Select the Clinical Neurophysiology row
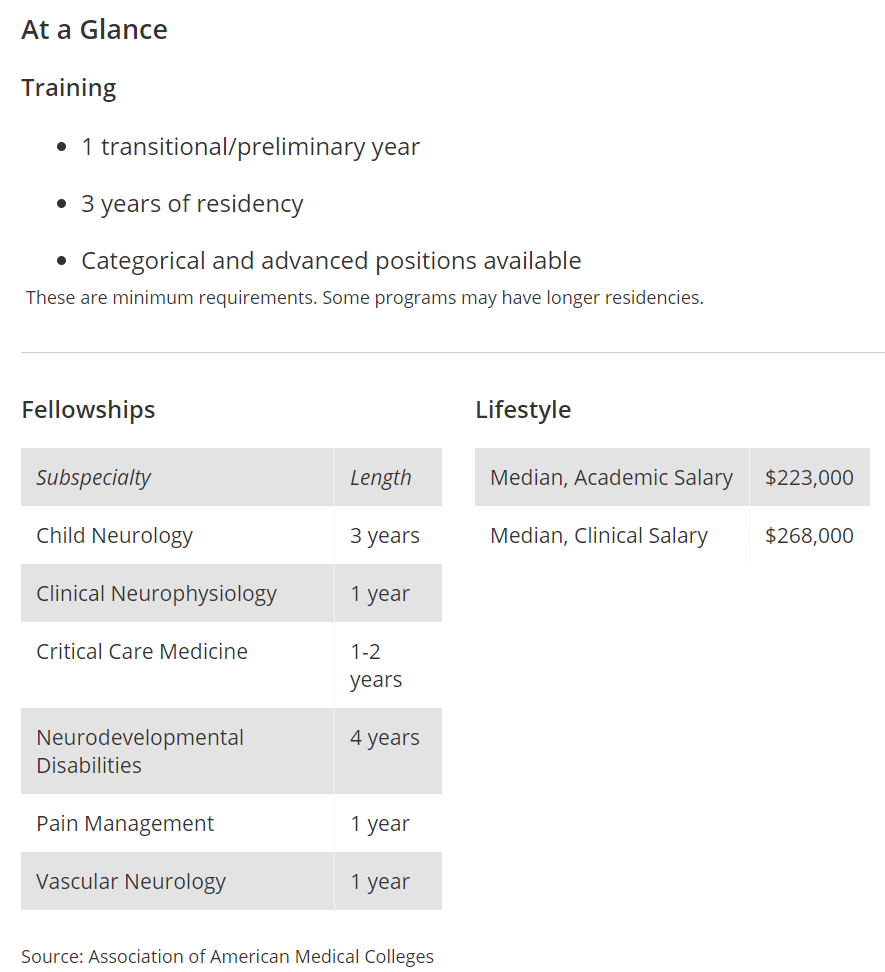Screen dimensions: 885x972 (x=231, y=593)
